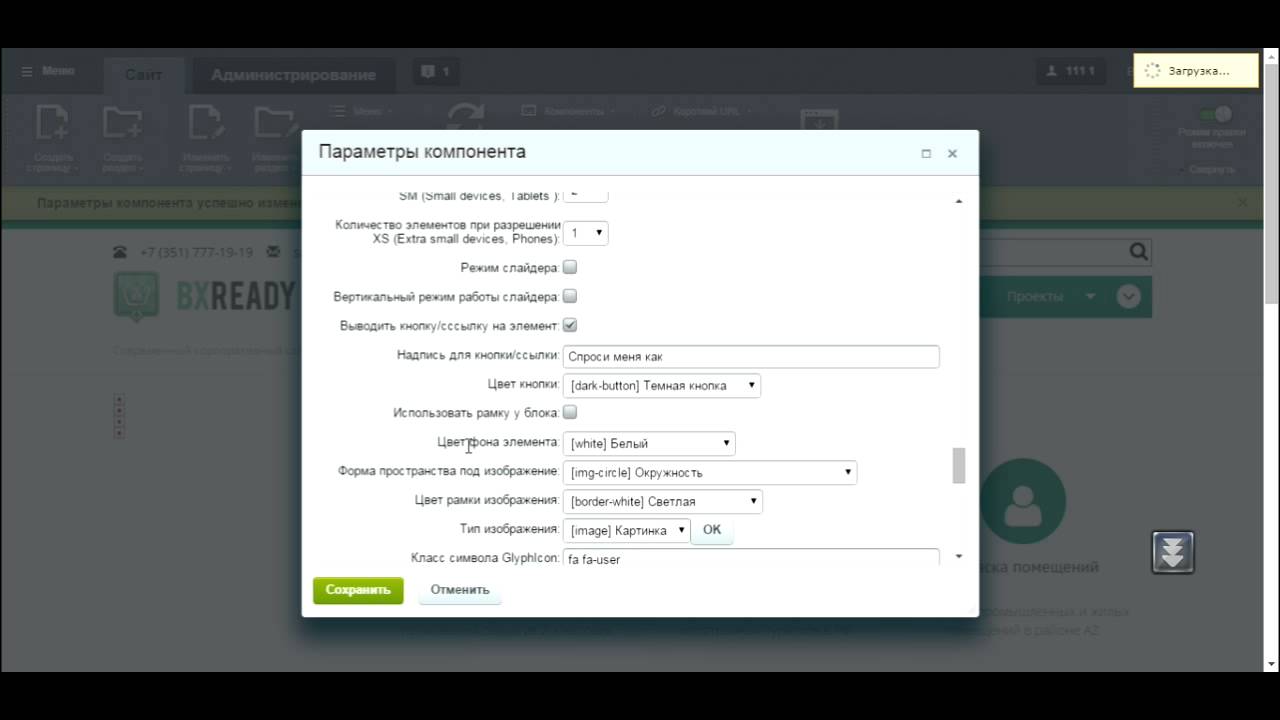Maximize the Параметры компонента dialog

pyautogui.click(x=926, y=154)
